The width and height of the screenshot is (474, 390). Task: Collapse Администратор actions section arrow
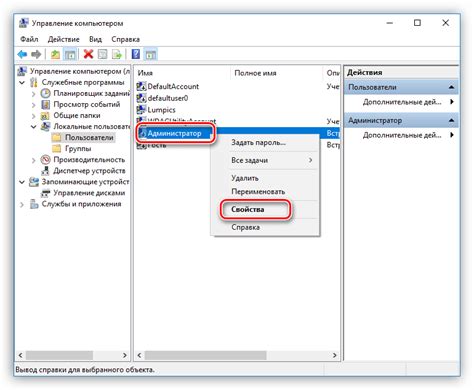(x=451, y=120)
